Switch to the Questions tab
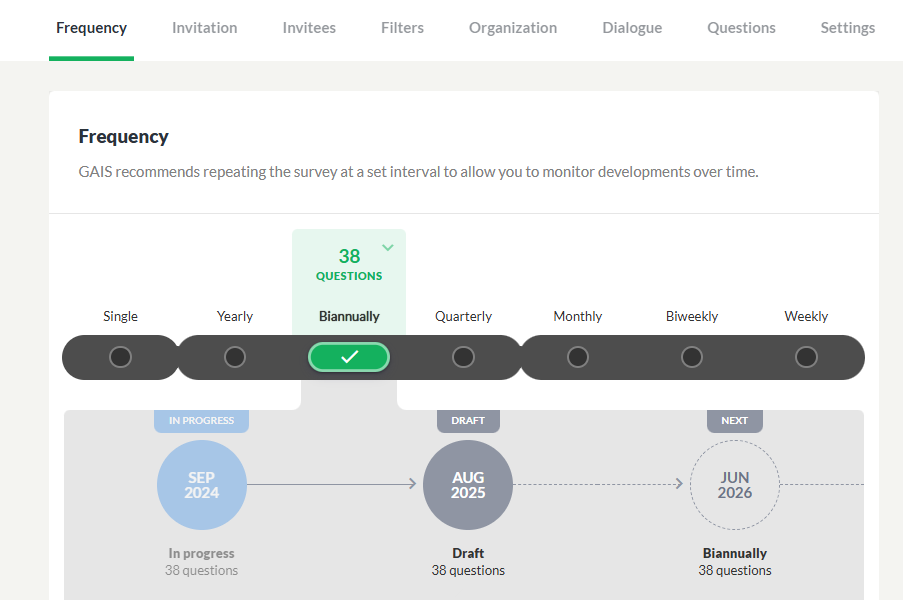The image size is (903, 600). 741,28
